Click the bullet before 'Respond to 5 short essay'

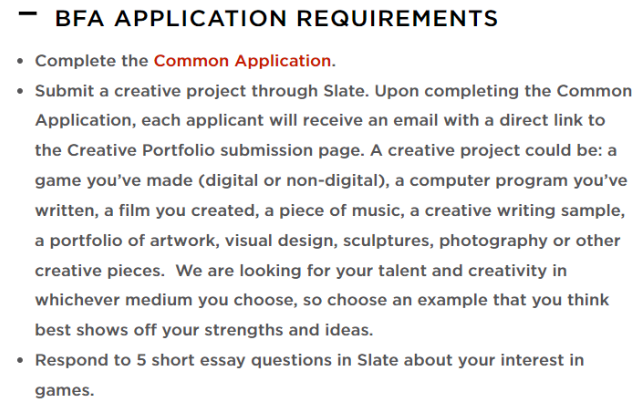[20, 361]
